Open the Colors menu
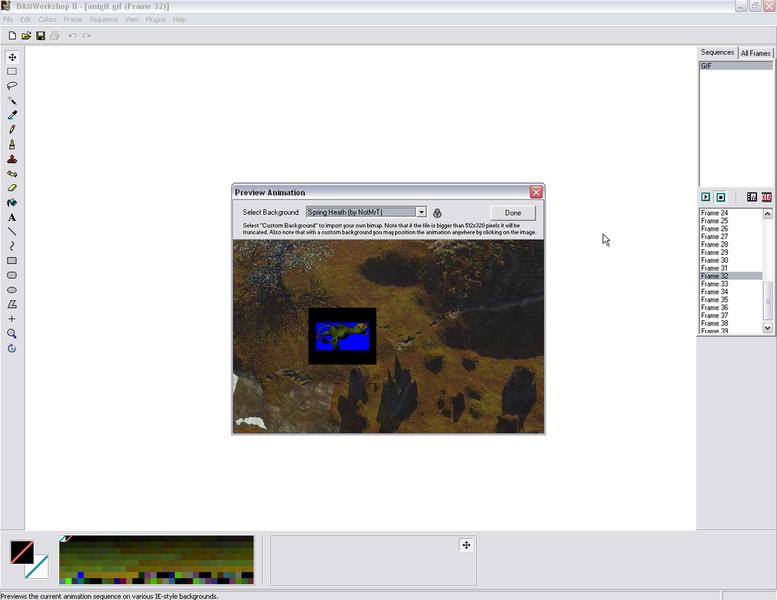This screenshot has height=600, width=777. pos(48,19)
